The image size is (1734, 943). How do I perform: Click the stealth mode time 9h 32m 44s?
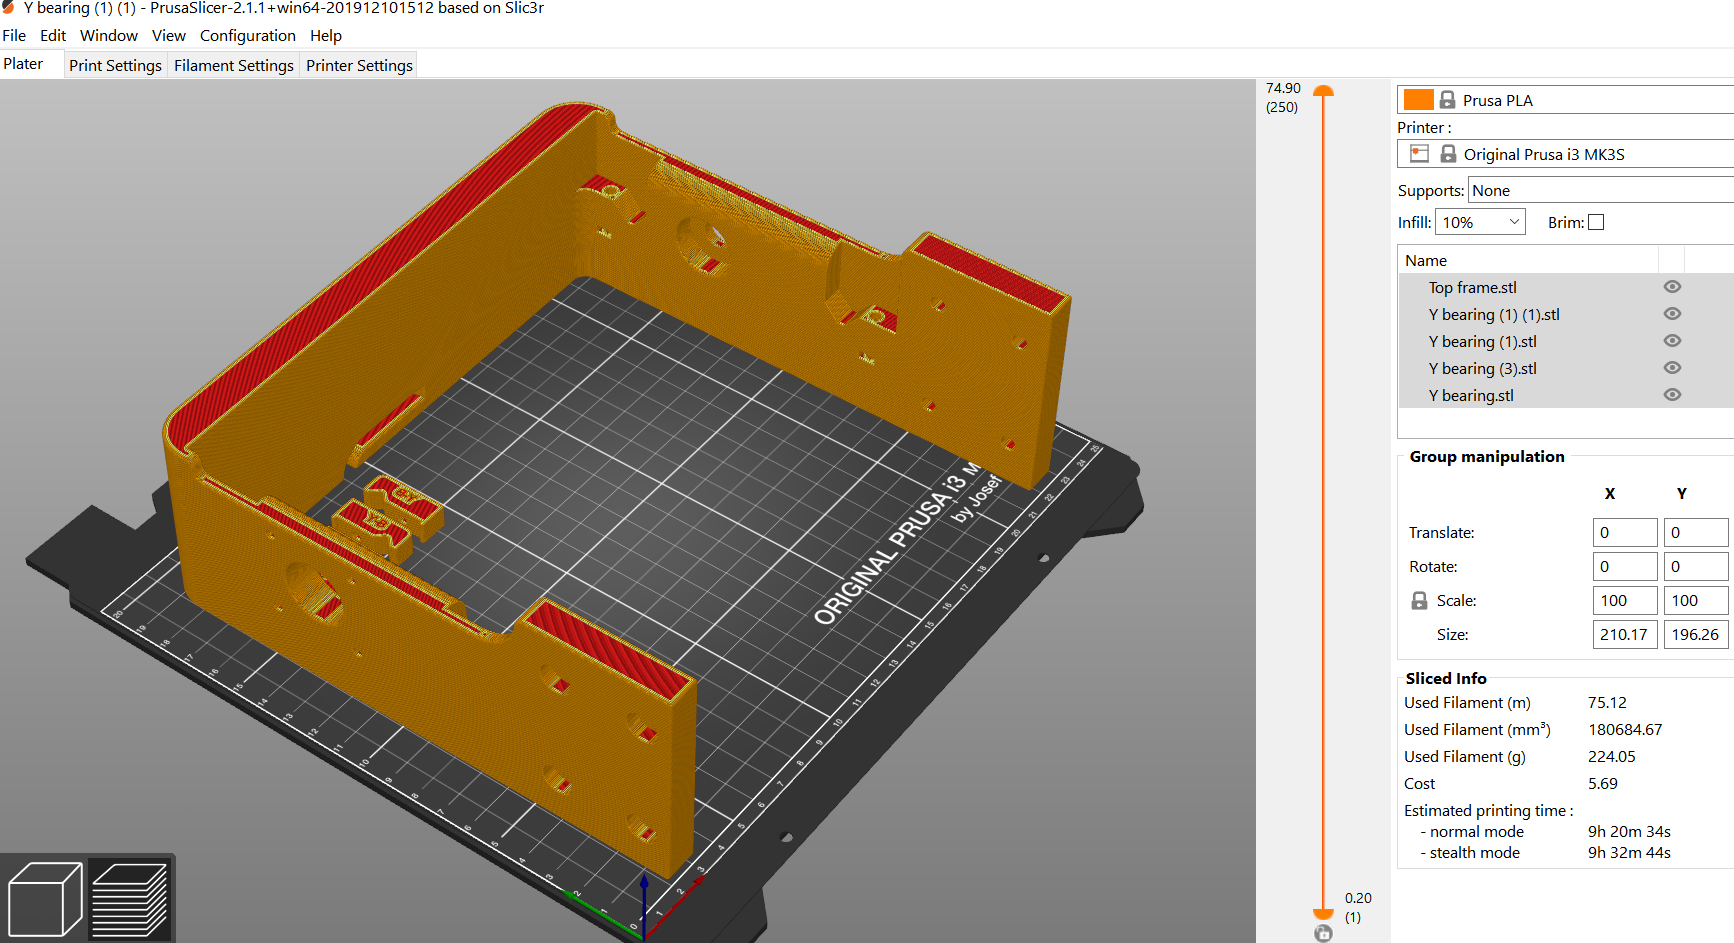point(1629,853)
